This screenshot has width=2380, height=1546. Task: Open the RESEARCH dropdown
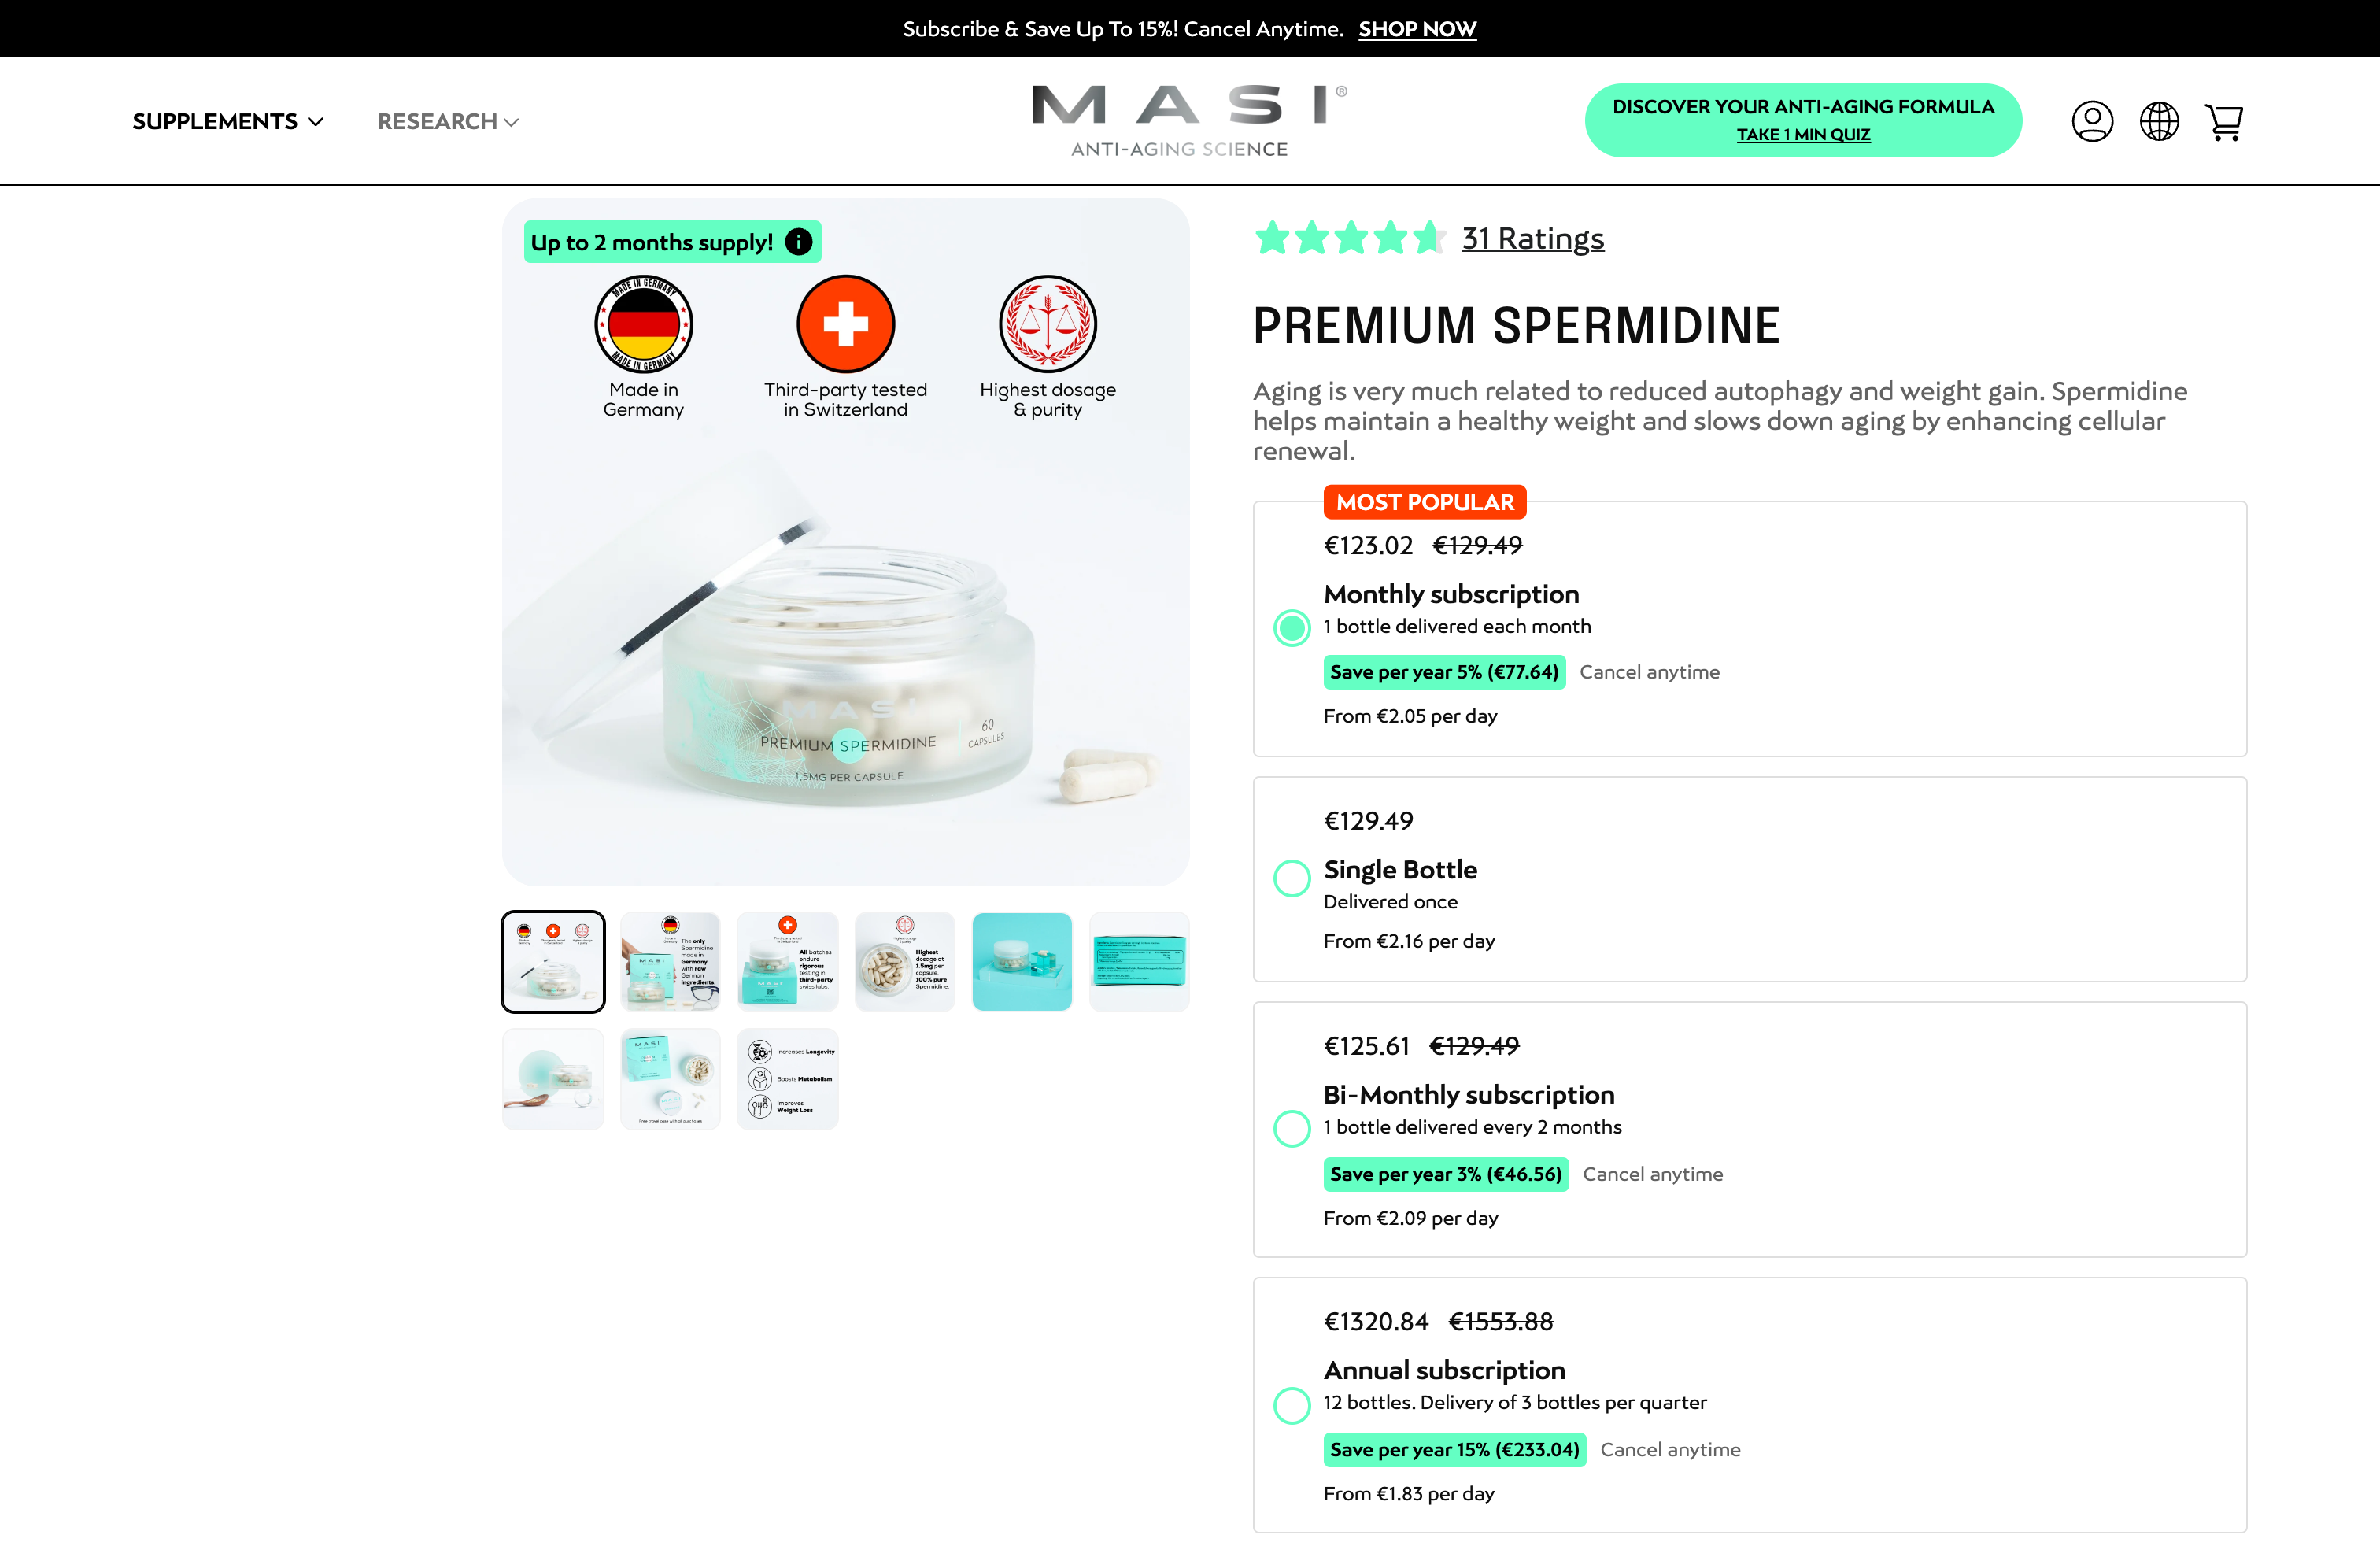coord(447,121)
